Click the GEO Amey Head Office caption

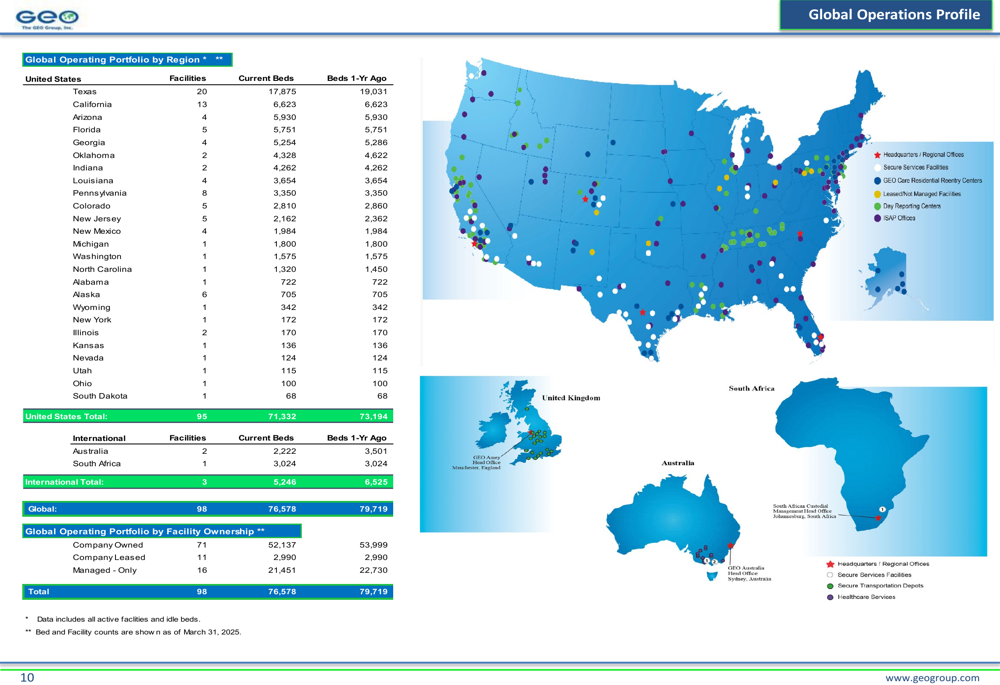click(476, 462)
